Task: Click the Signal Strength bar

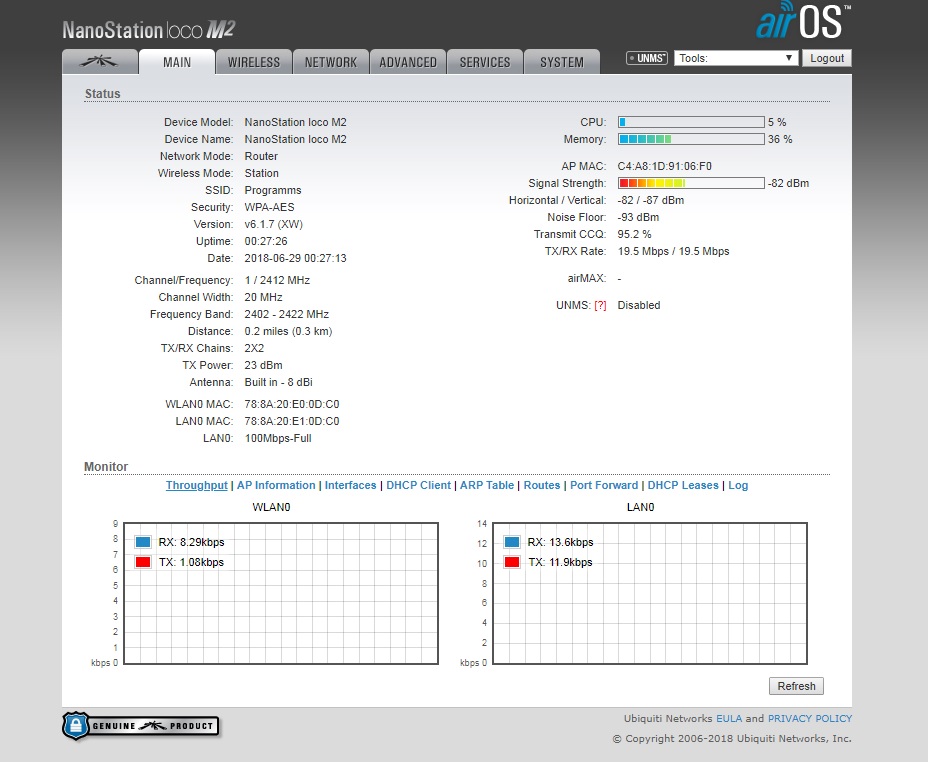Action: point(691,183)
